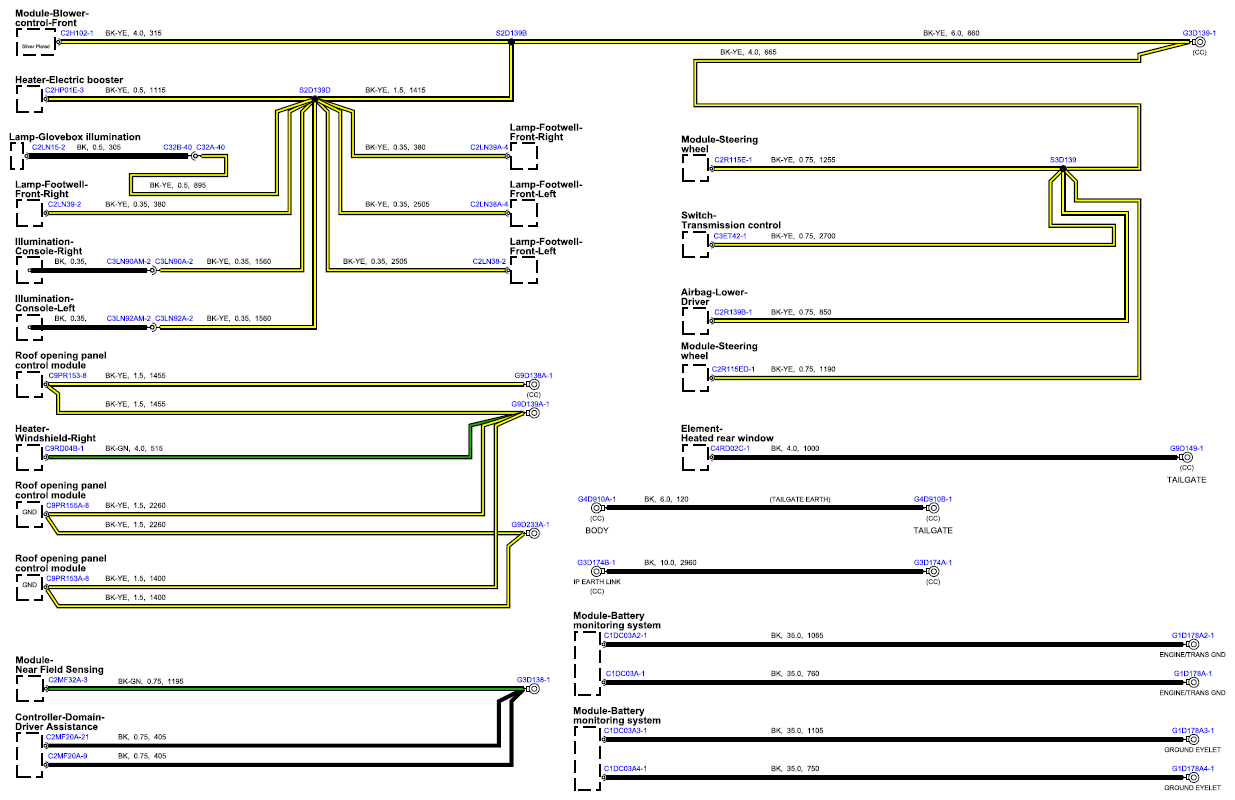Viewport: 1235px width, 800px height.
Task: Select splice link S2D139D
Action: (315, 90)
